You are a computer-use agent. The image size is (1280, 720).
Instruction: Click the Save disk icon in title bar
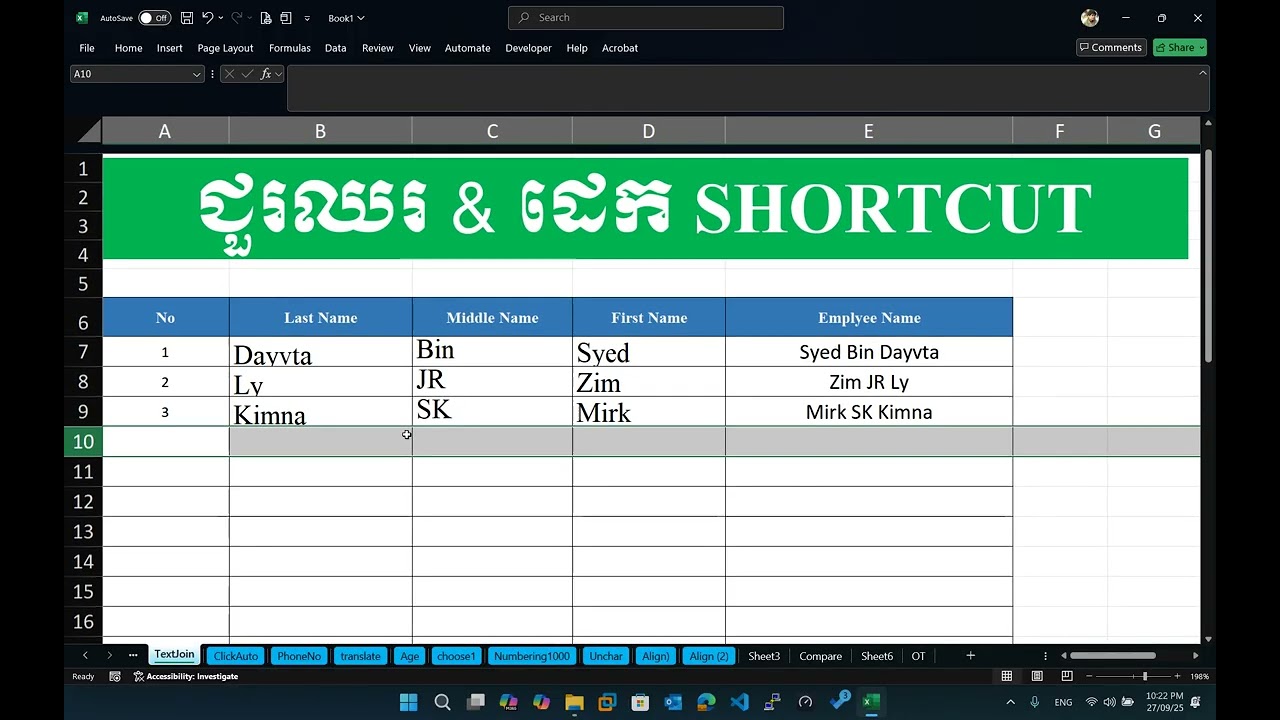click(x=187, y=18)
